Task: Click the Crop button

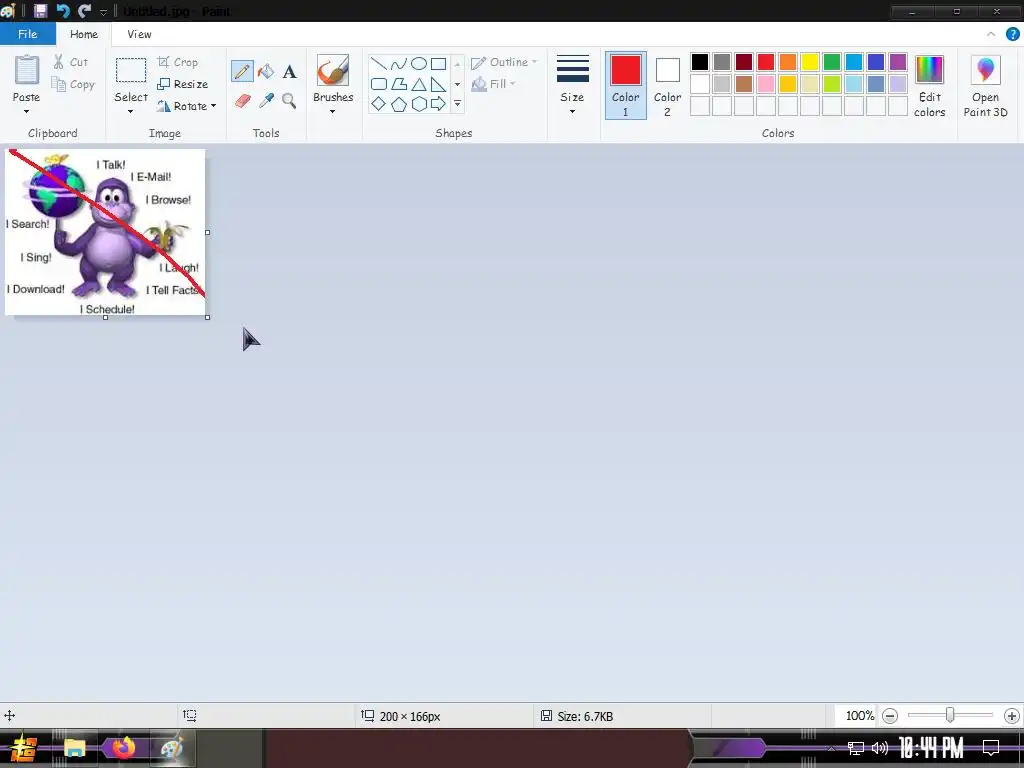Action: click(178, 62)
